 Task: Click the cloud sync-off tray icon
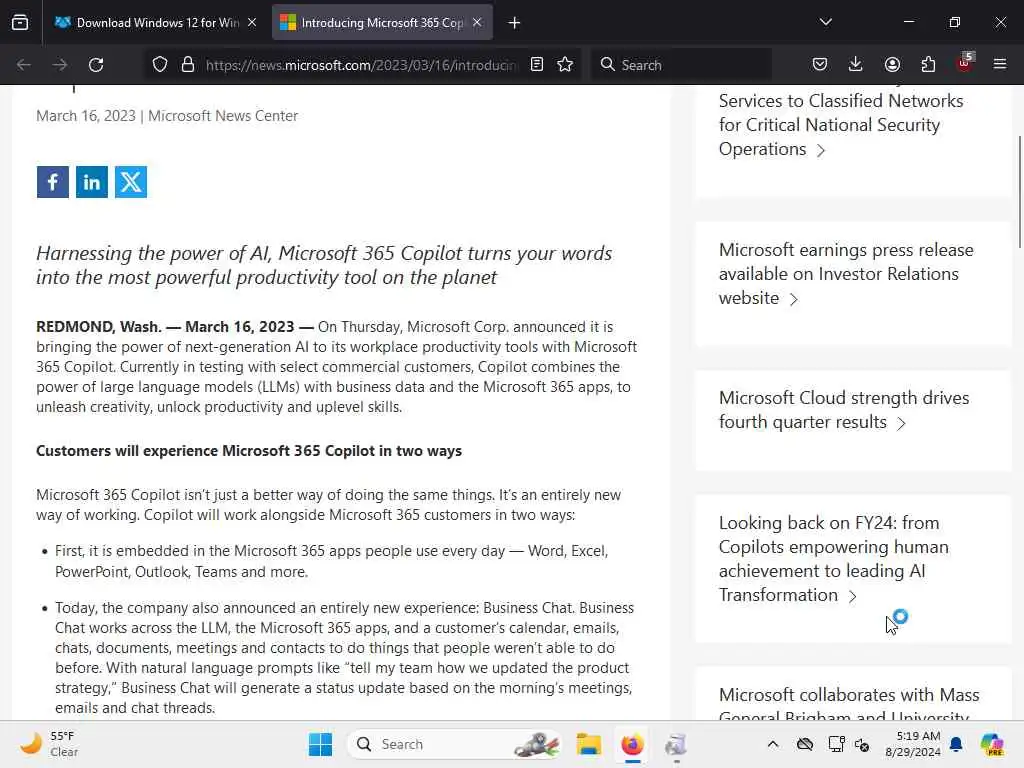pos(805,744)
